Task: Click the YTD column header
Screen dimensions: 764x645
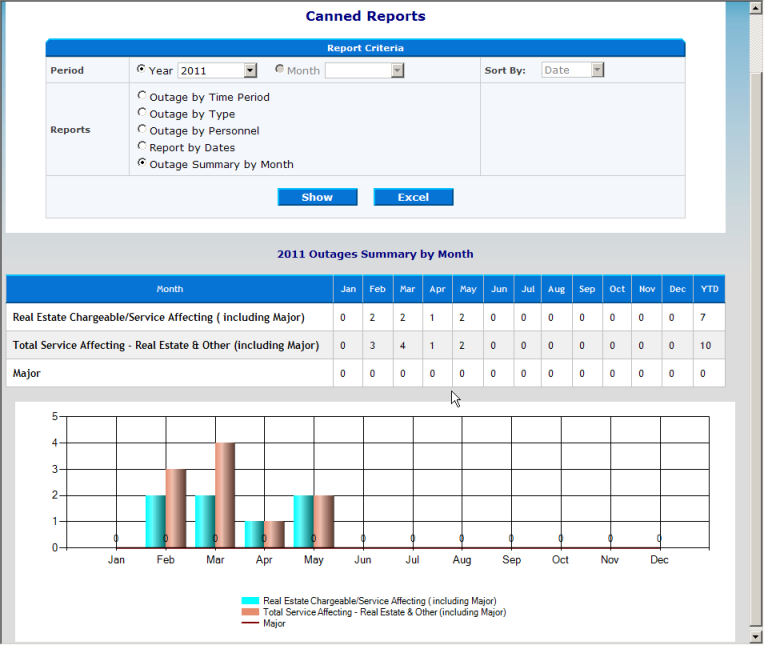Action: pyautogui.click(x=709, y=289)
